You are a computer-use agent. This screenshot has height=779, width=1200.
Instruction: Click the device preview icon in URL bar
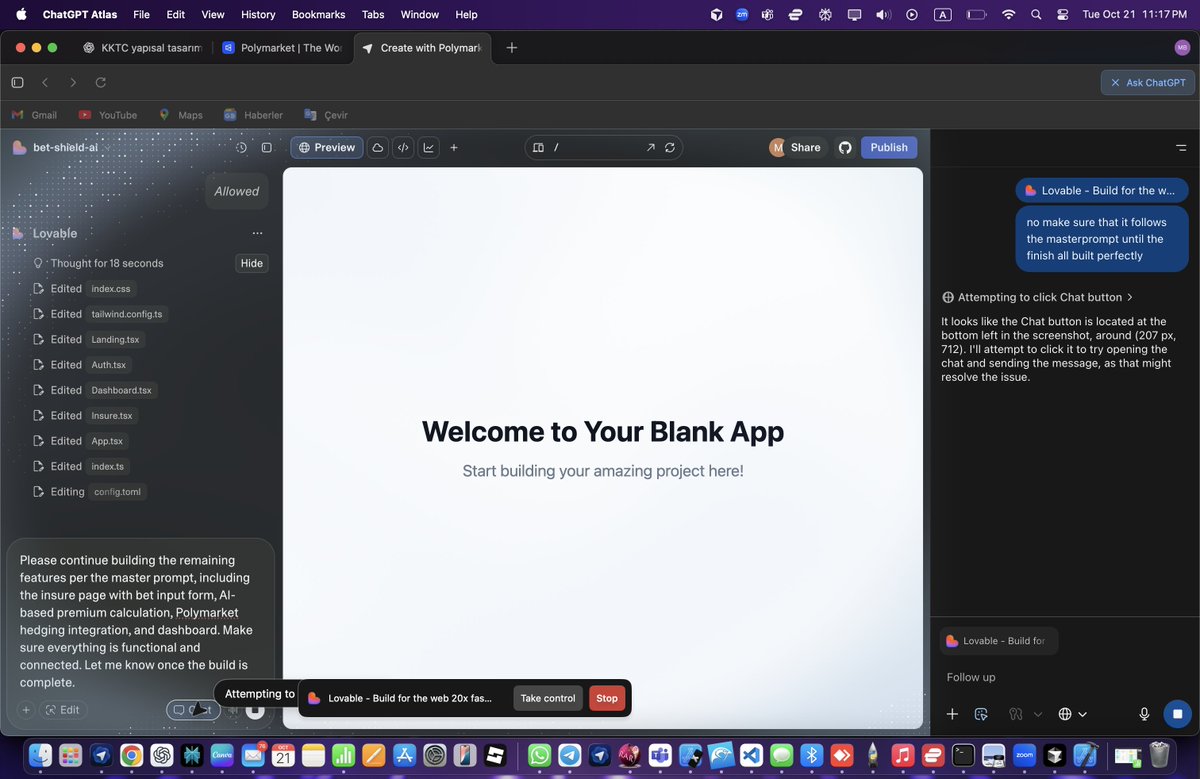[538, 147]
